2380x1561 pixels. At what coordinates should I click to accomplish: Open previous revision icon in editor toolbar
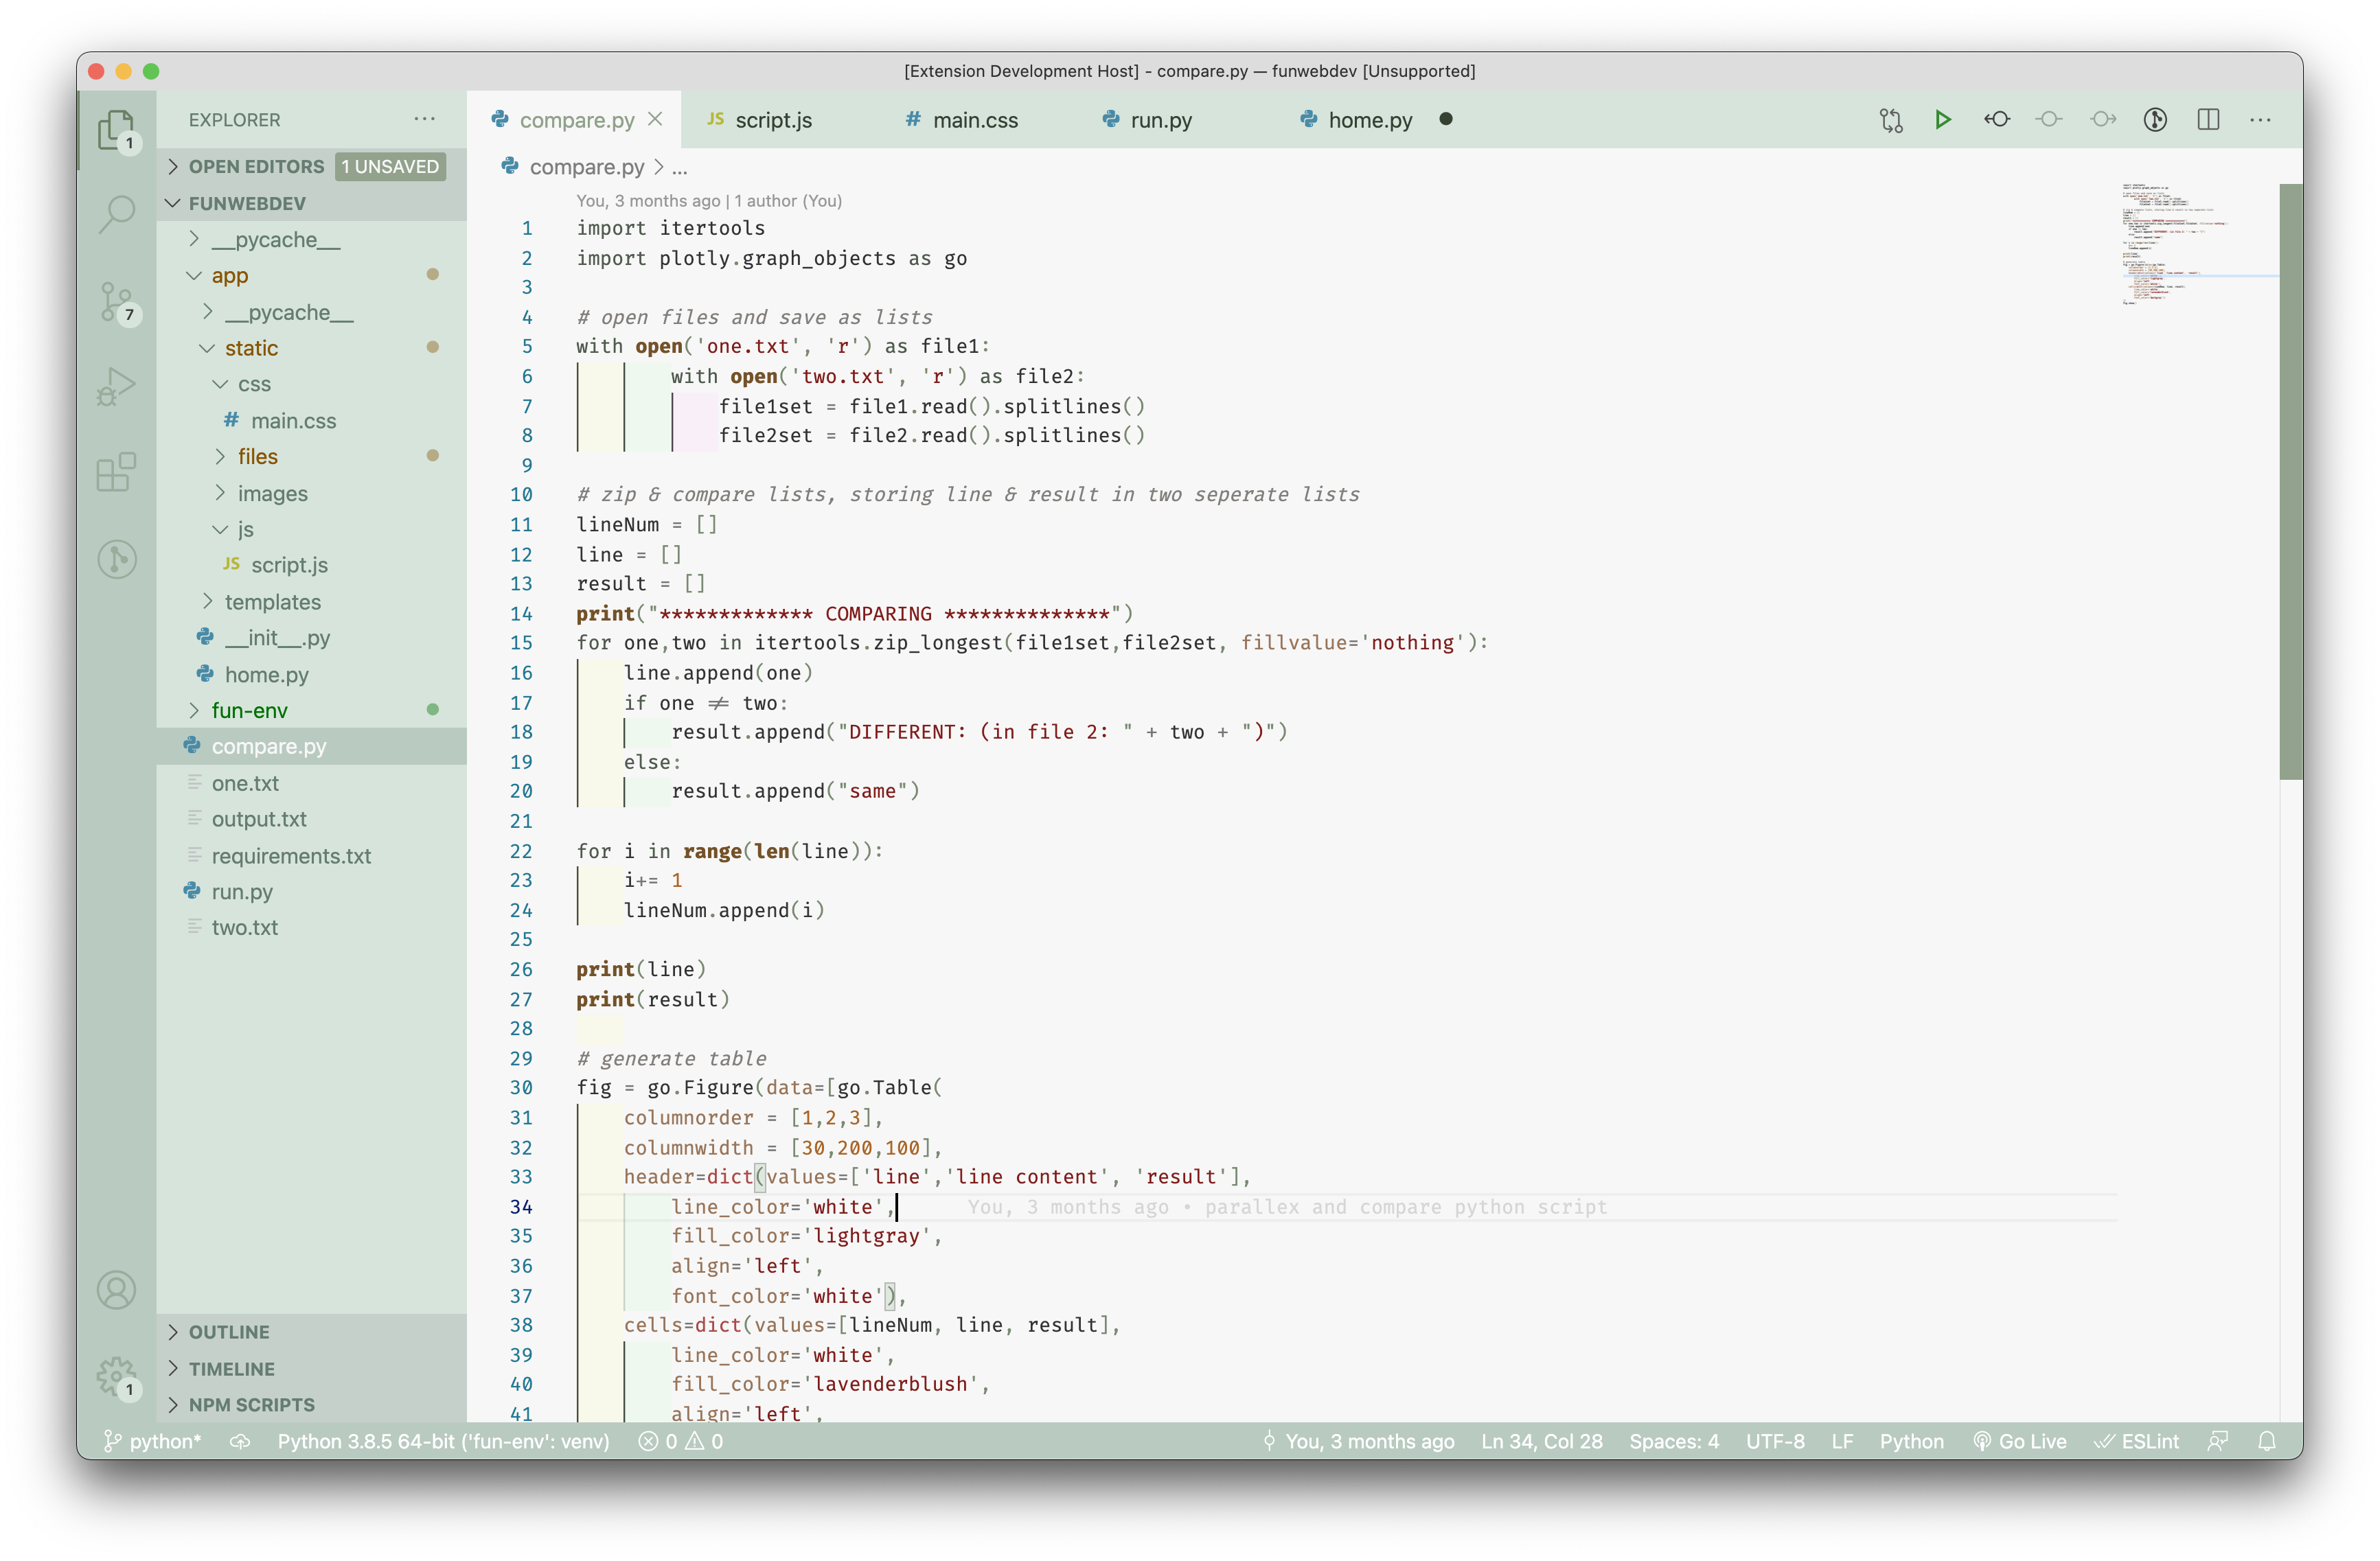click(1996, 120)
